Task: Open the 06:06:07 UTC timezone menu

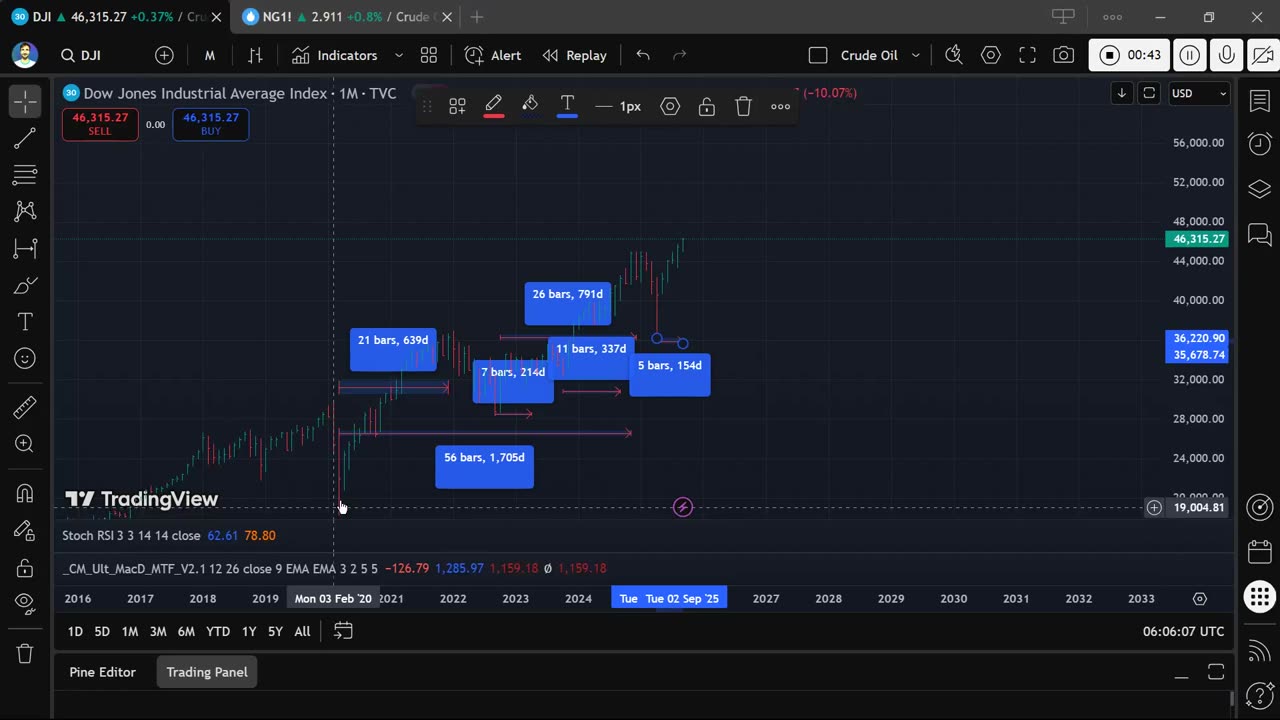Action: [1183, 631]
